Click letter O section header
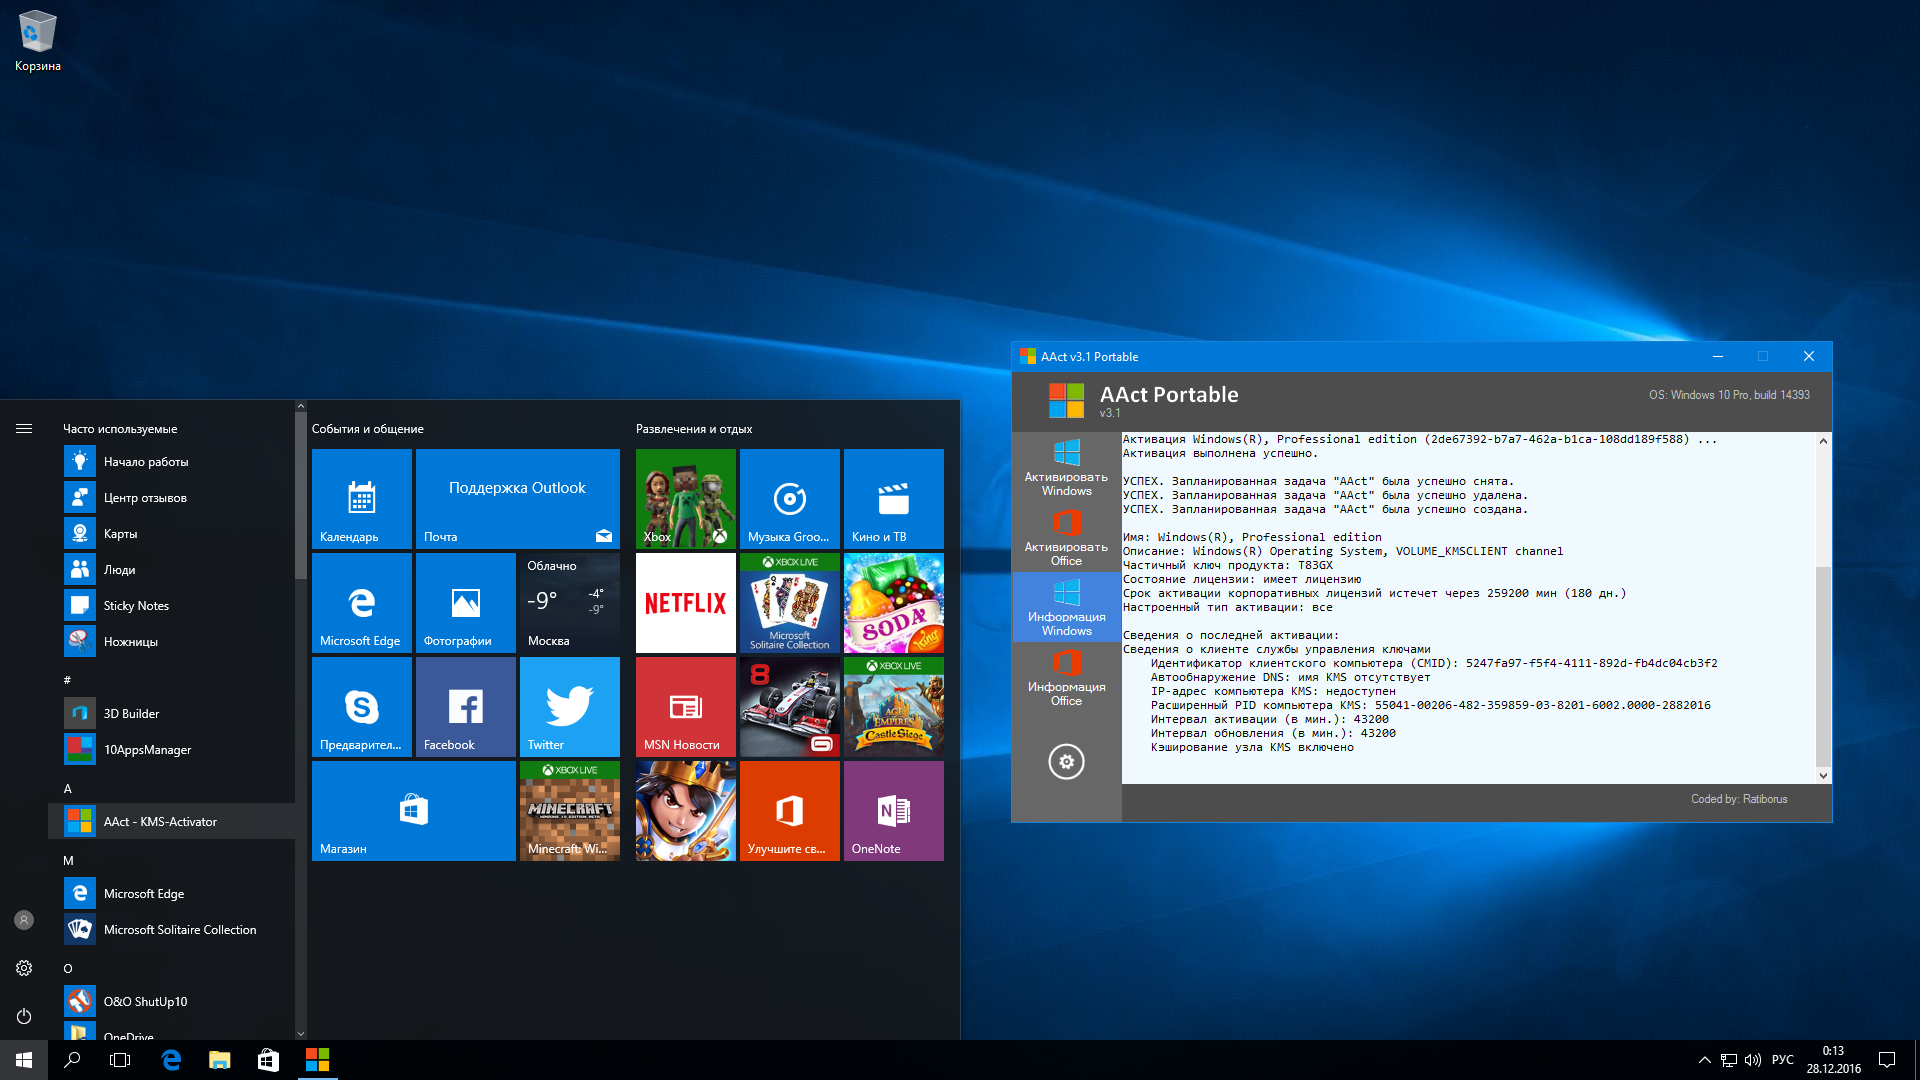 68,969
